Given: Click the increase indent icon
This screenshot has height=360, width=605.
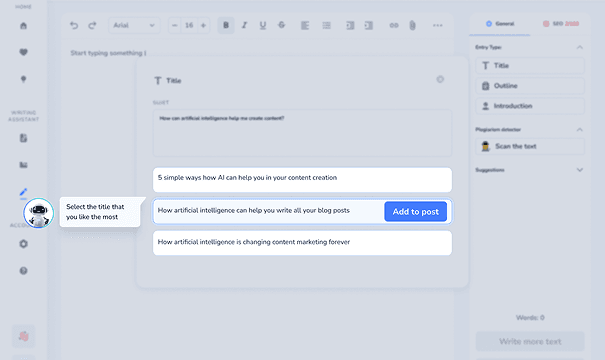Looking at the screenshot, I should click(x=369, y=25).
